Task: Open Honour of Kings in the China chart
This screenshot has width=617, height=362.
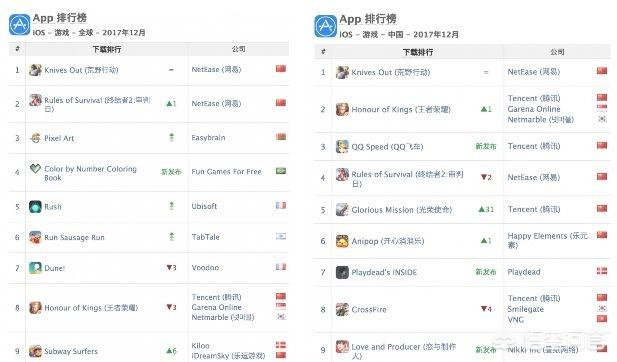Action: (x=401, y=109)
